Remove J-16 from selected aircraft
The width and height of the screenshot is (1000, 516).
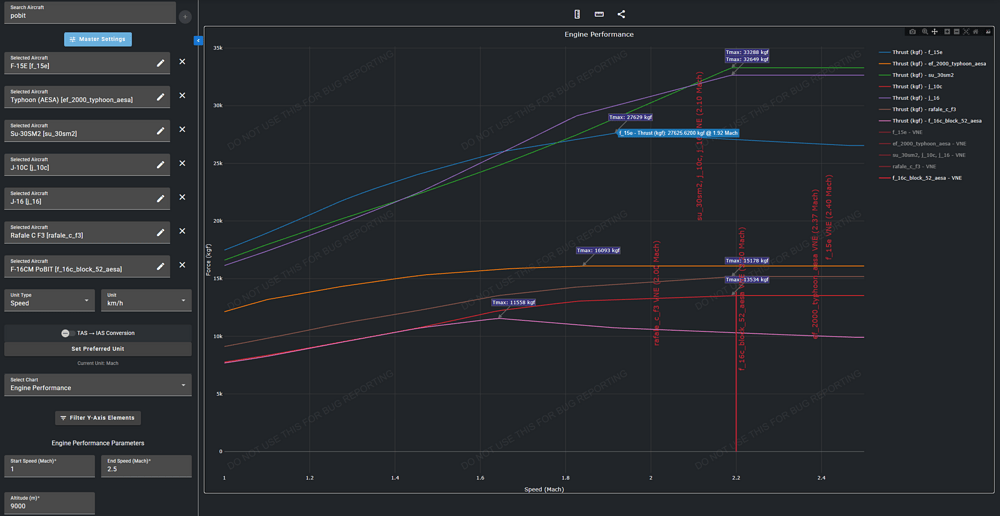click(182, 197)
